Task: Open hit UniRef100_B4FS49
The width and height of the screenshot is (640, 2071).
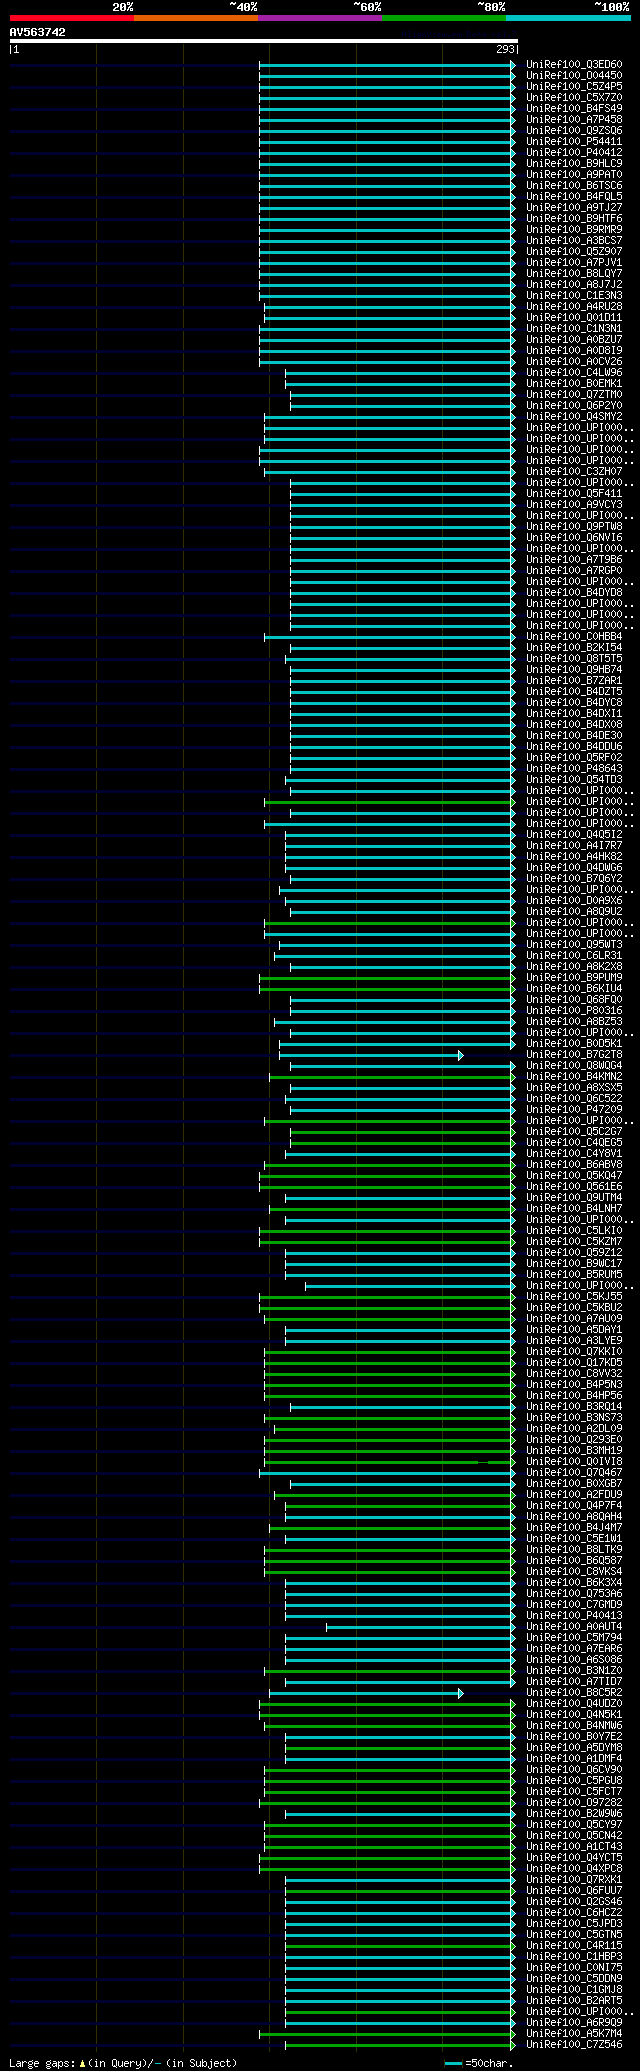Action: pos(574,109)
